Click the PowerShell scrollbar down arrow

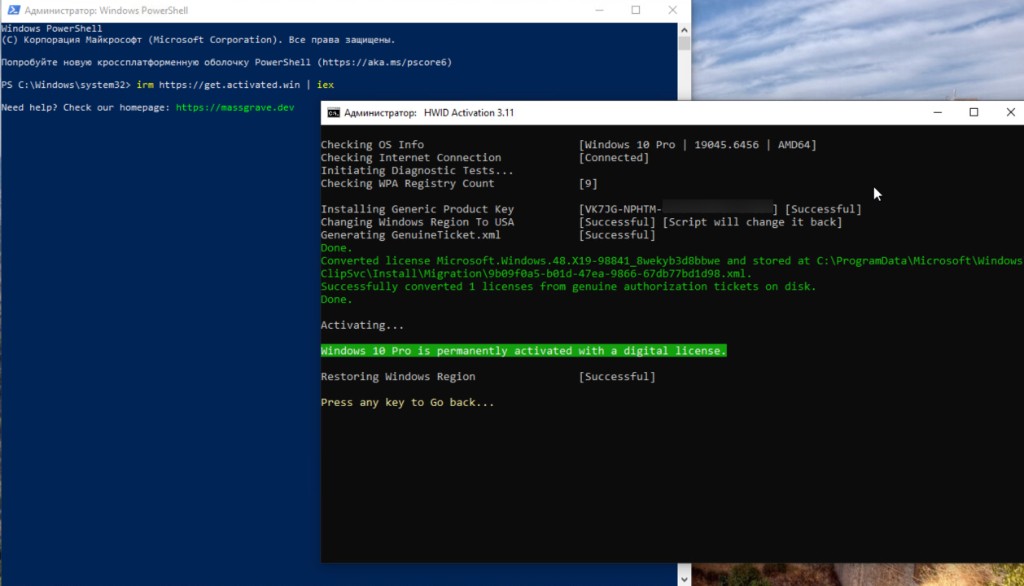coord(684,579)
